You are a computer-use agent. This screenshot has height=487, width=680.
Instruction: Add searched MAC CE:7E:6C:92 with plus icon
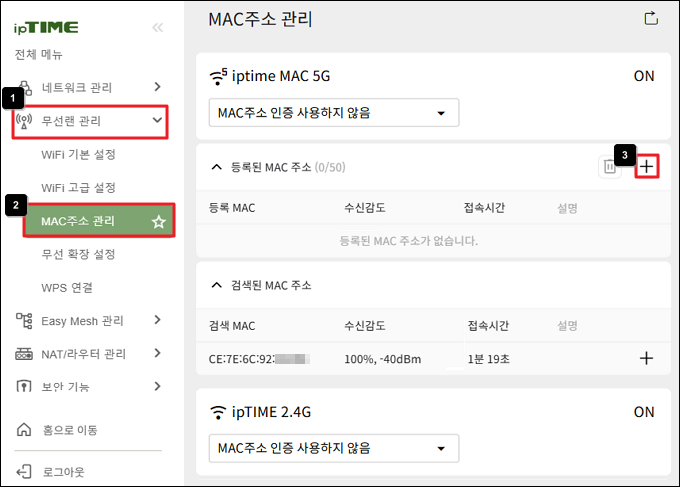coord(646,358)
